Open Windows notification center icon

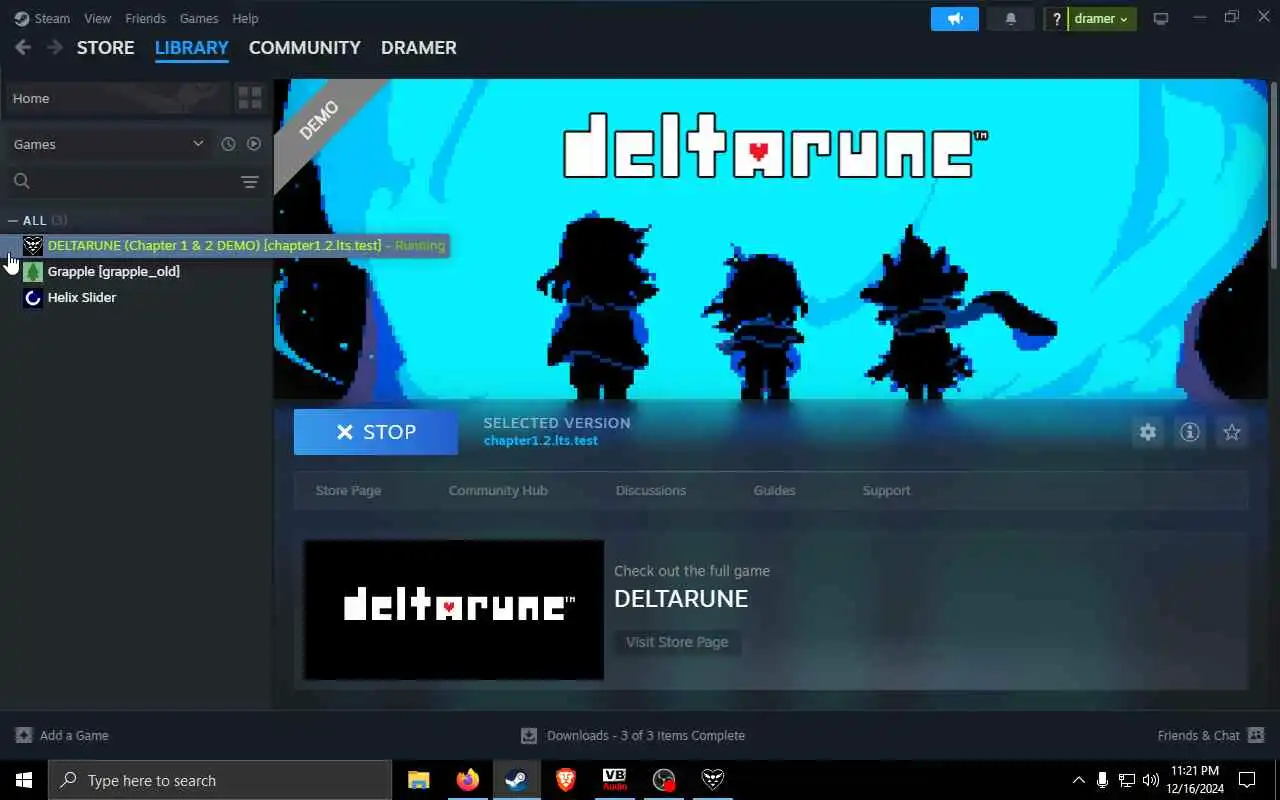tap(1247, 780)
